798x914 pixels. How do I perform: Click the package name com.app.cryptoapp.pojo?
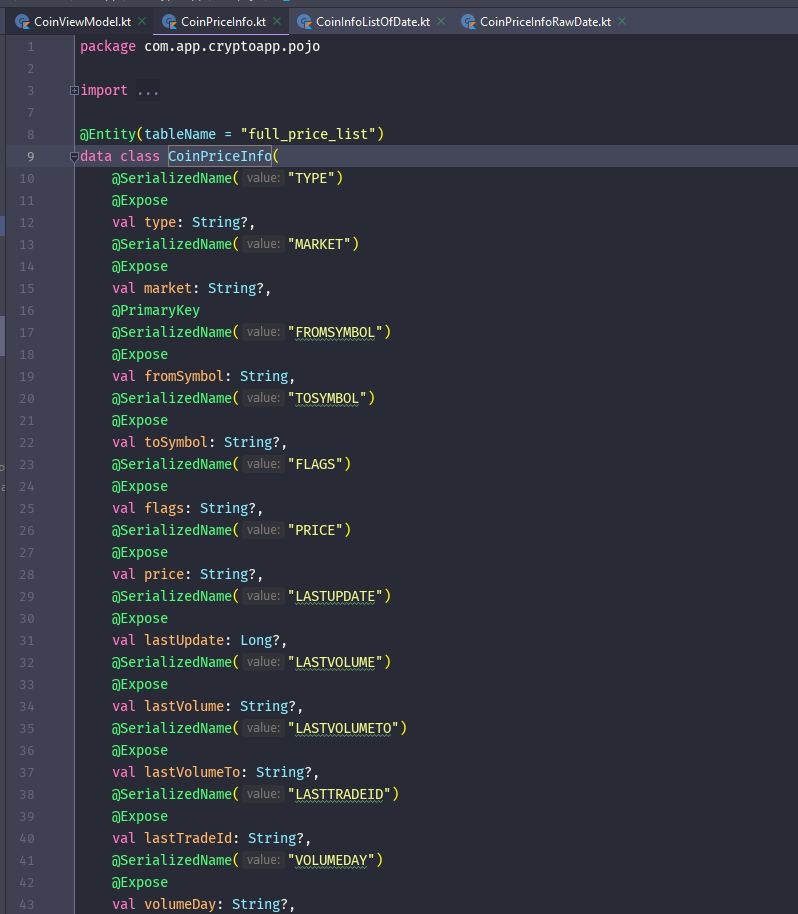tap(232, 47)
